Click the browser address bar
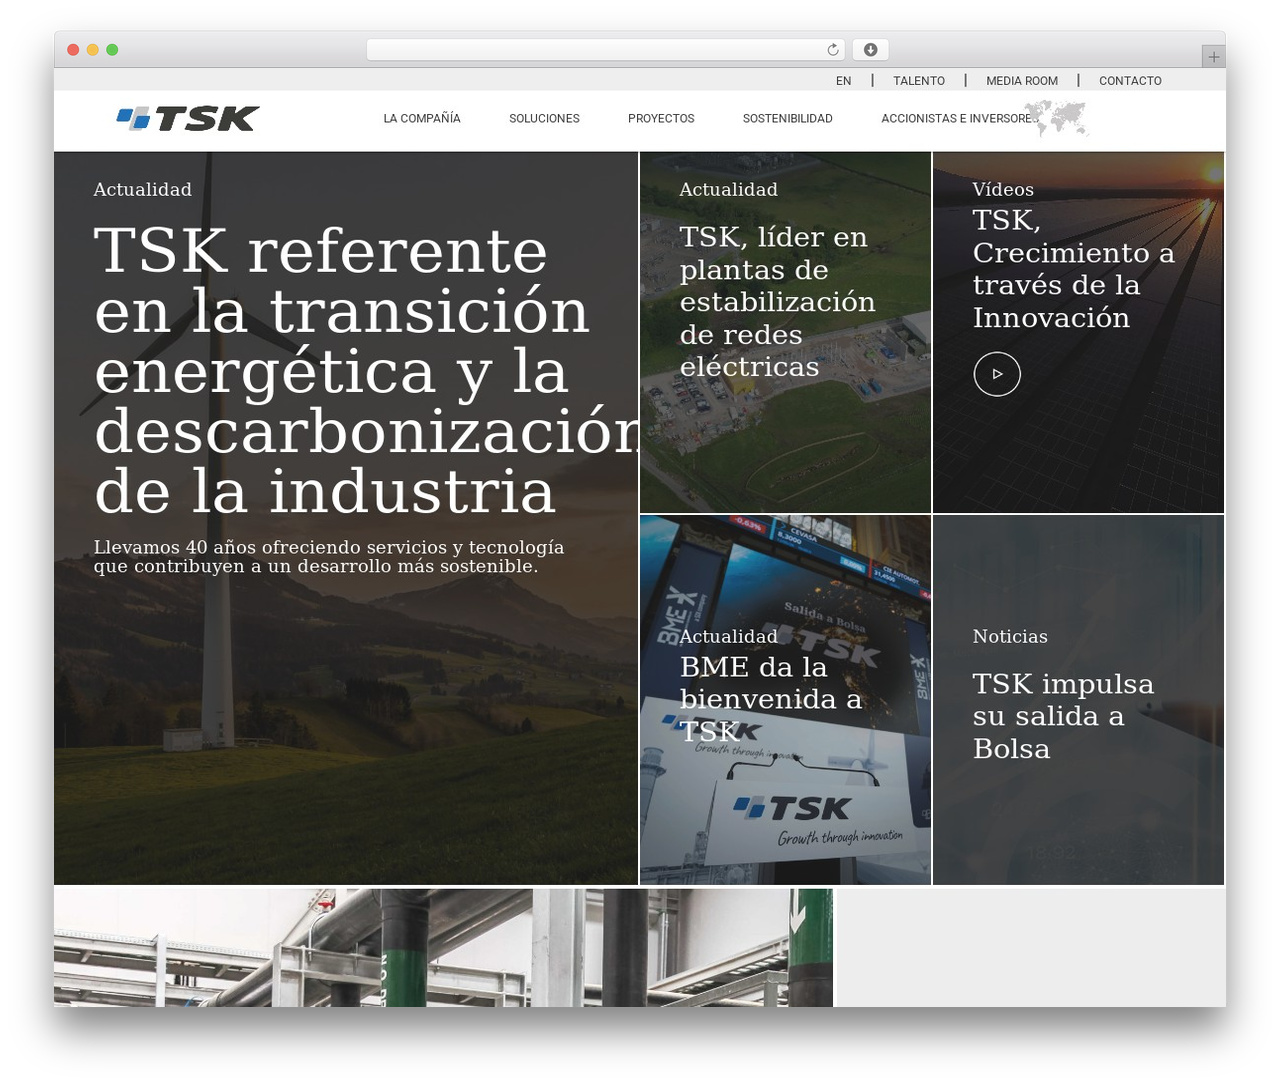 (x=606, y=50)
